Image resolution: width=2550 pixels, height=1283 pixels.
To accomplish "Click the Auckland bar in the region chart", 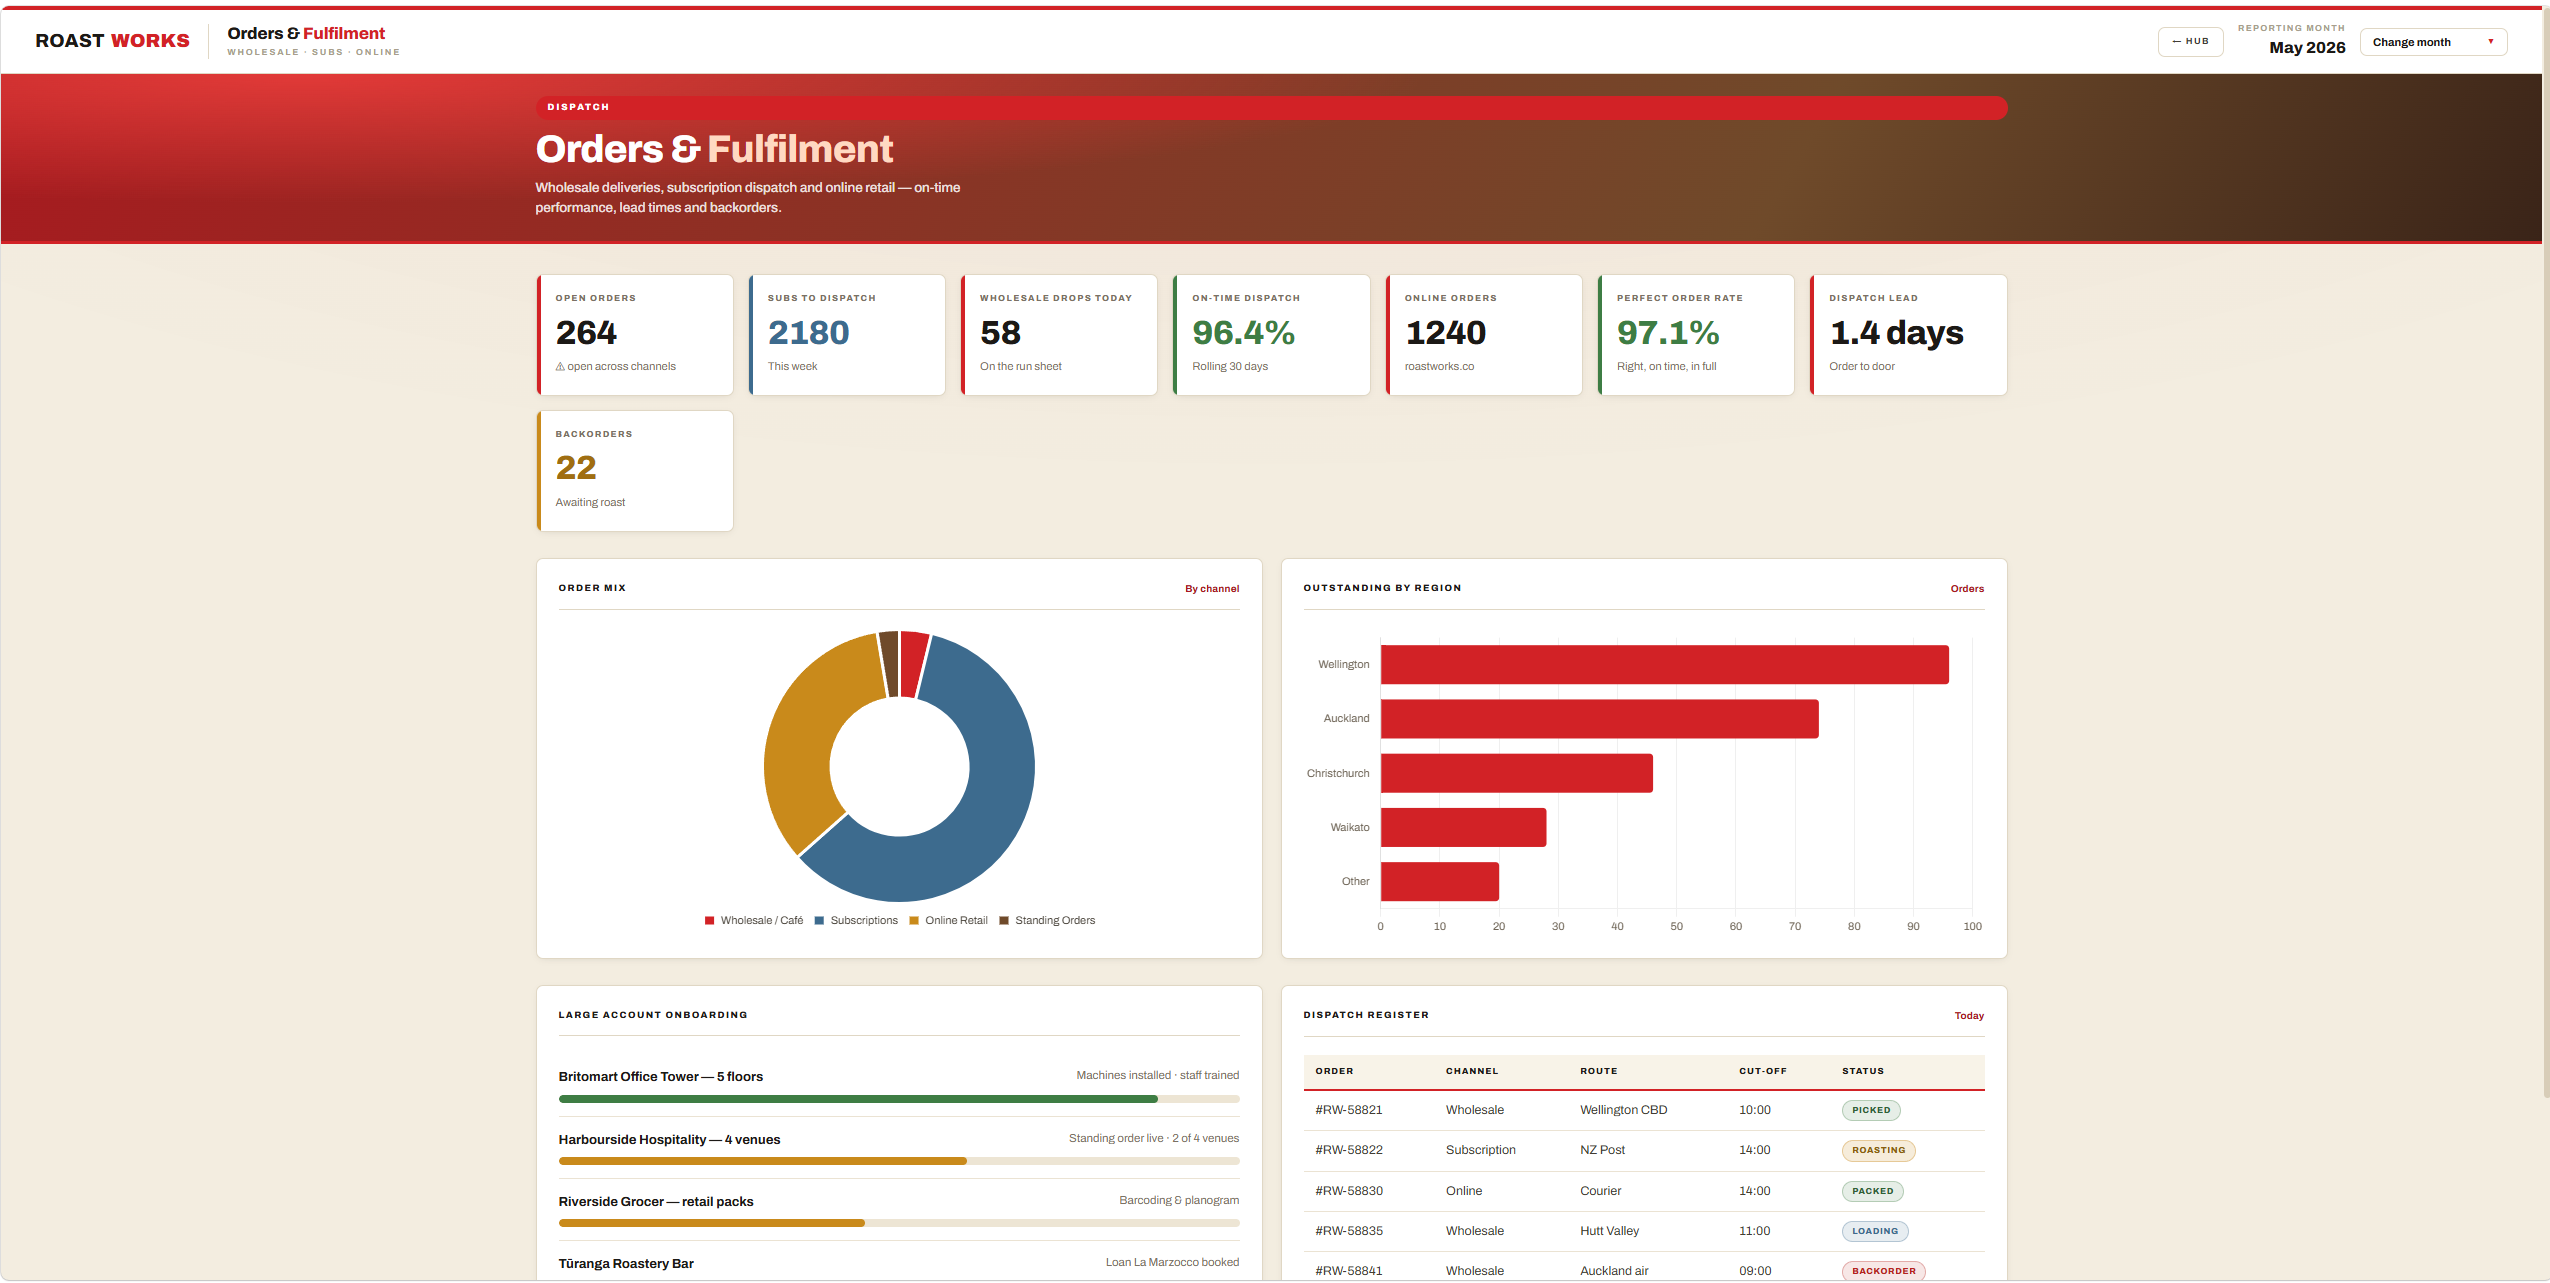I will point(1599,719).
